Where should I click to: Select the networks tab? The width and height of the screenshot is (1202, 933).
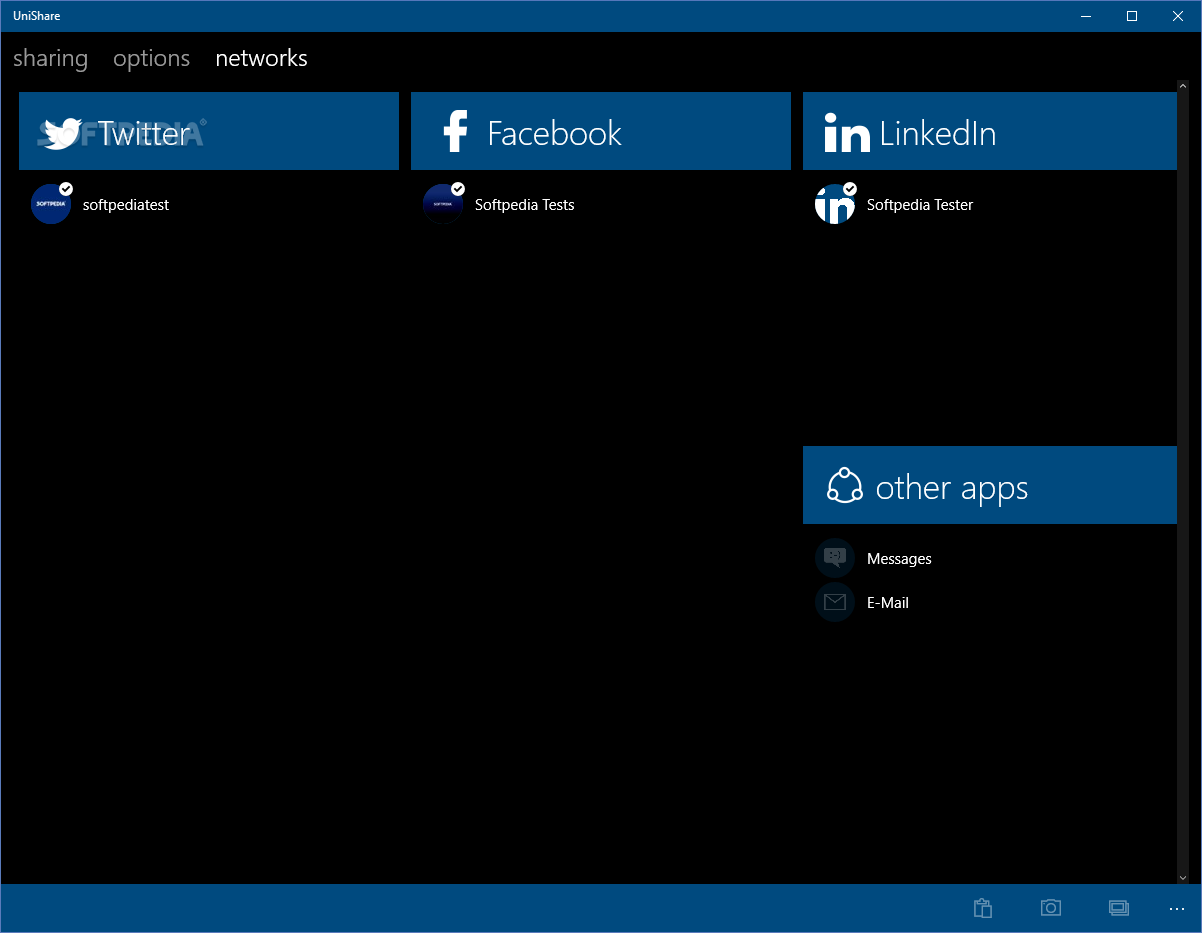[261, 58]
